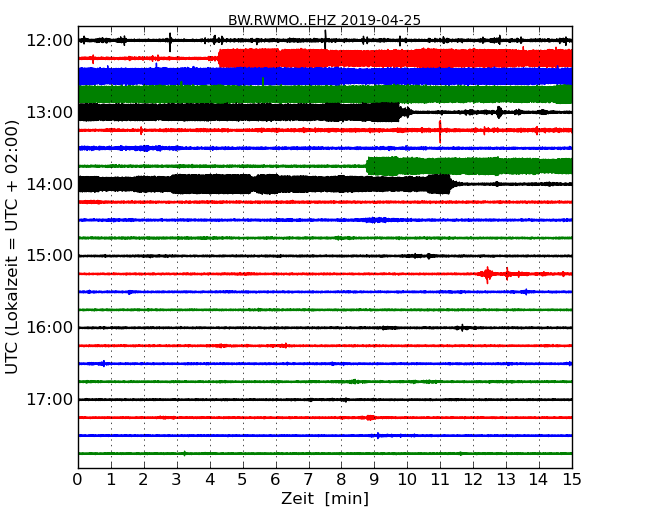Click x-axis tick label 10
The width and height of the screenshot is (650, 520).
click(x=407, y=480)
